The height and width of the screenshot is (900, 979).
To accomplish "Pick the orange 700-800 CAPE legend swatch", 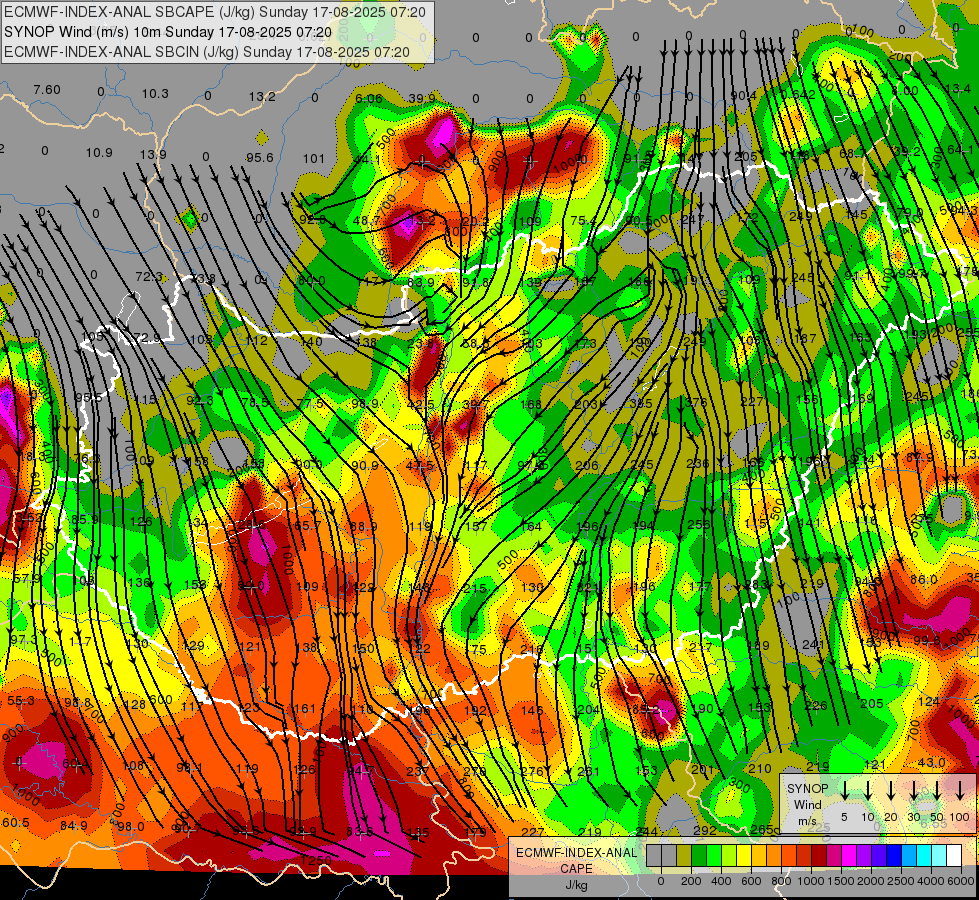I will click(774, 855).
